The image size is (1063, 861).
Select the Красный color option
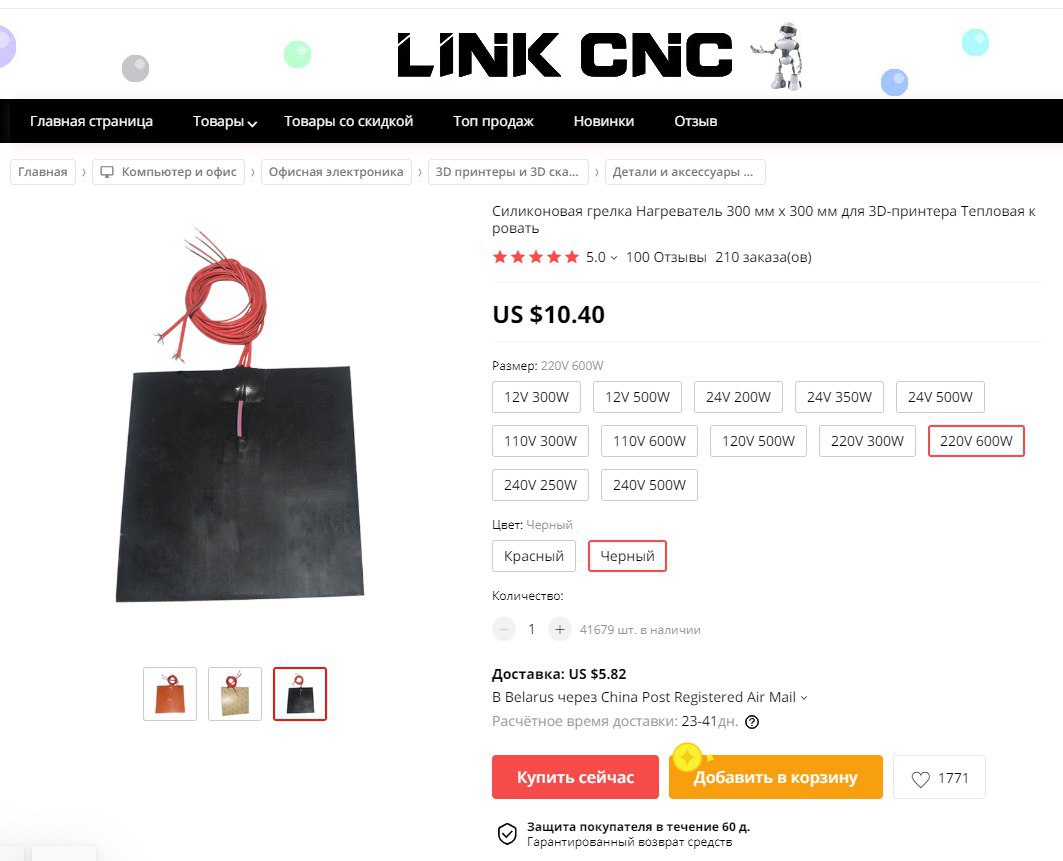534,556
